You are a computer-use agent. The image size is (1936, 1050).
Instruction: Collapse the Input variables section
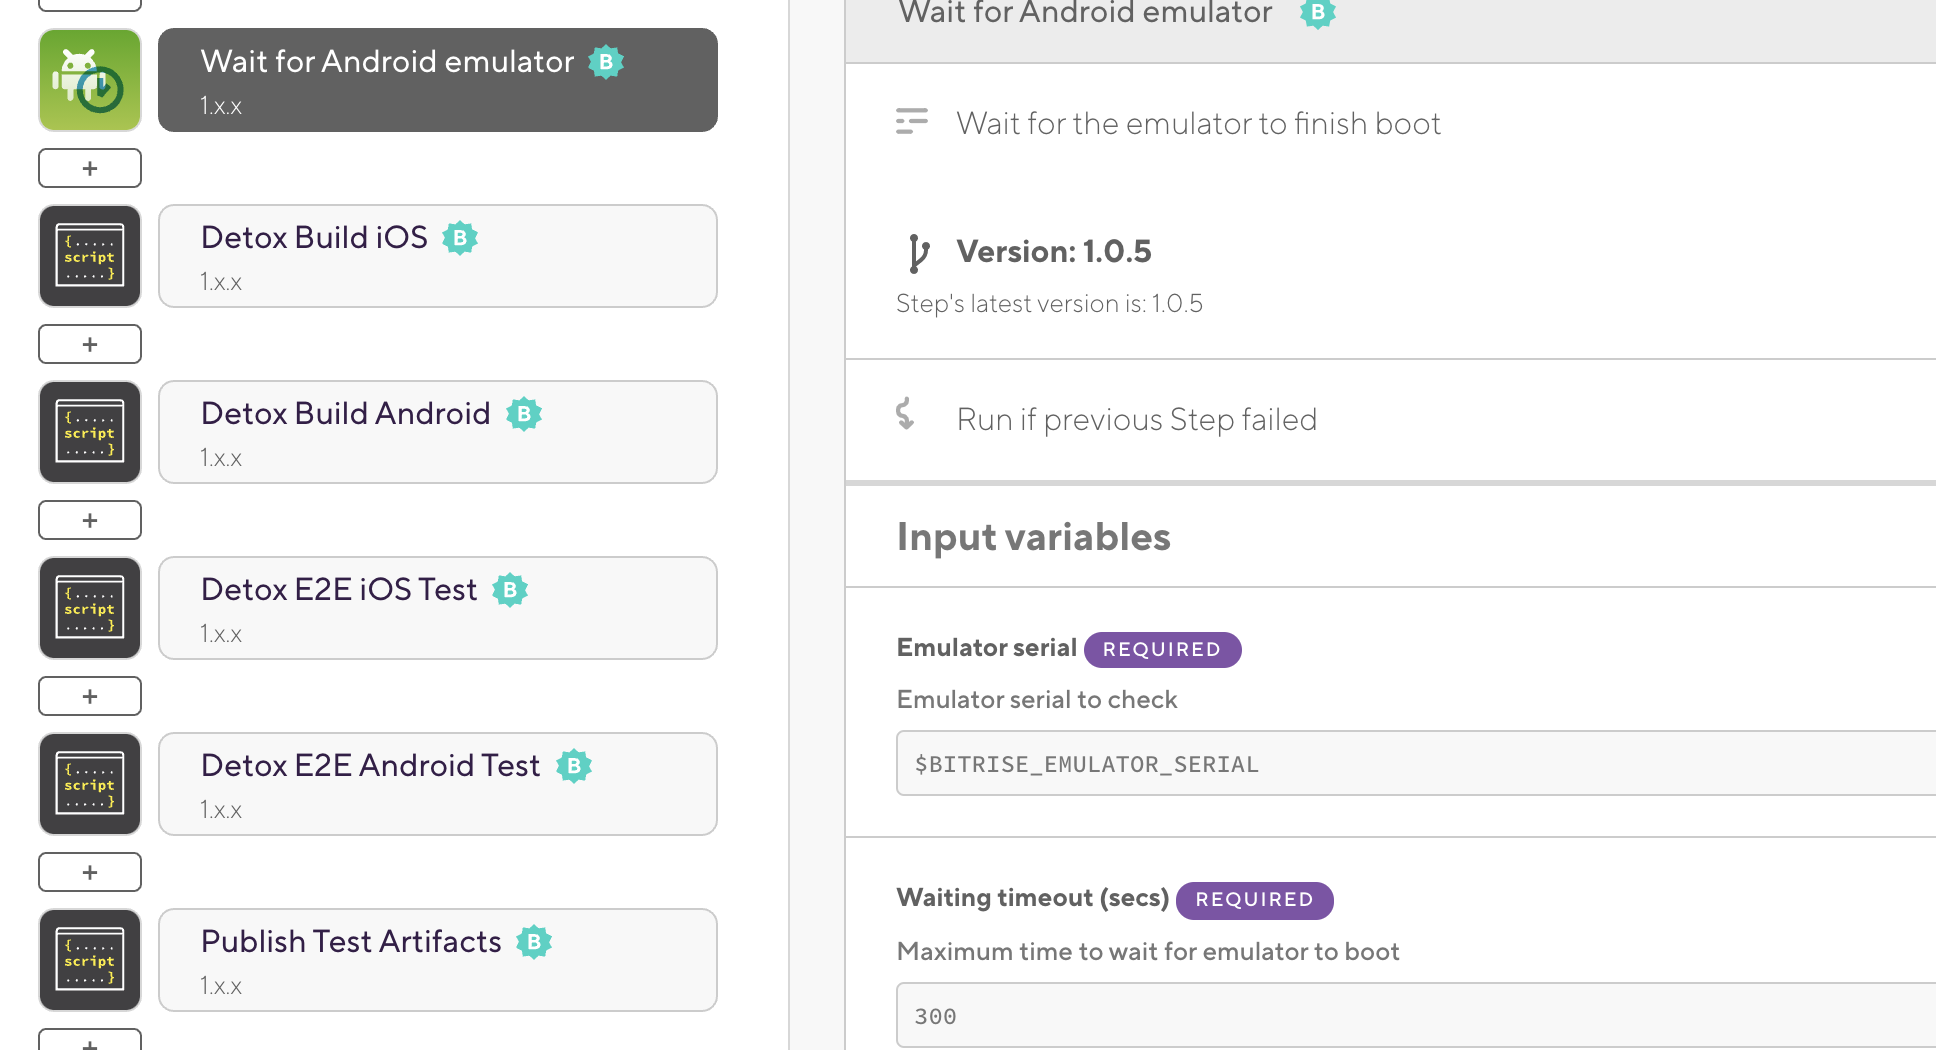coord(1033,537)
